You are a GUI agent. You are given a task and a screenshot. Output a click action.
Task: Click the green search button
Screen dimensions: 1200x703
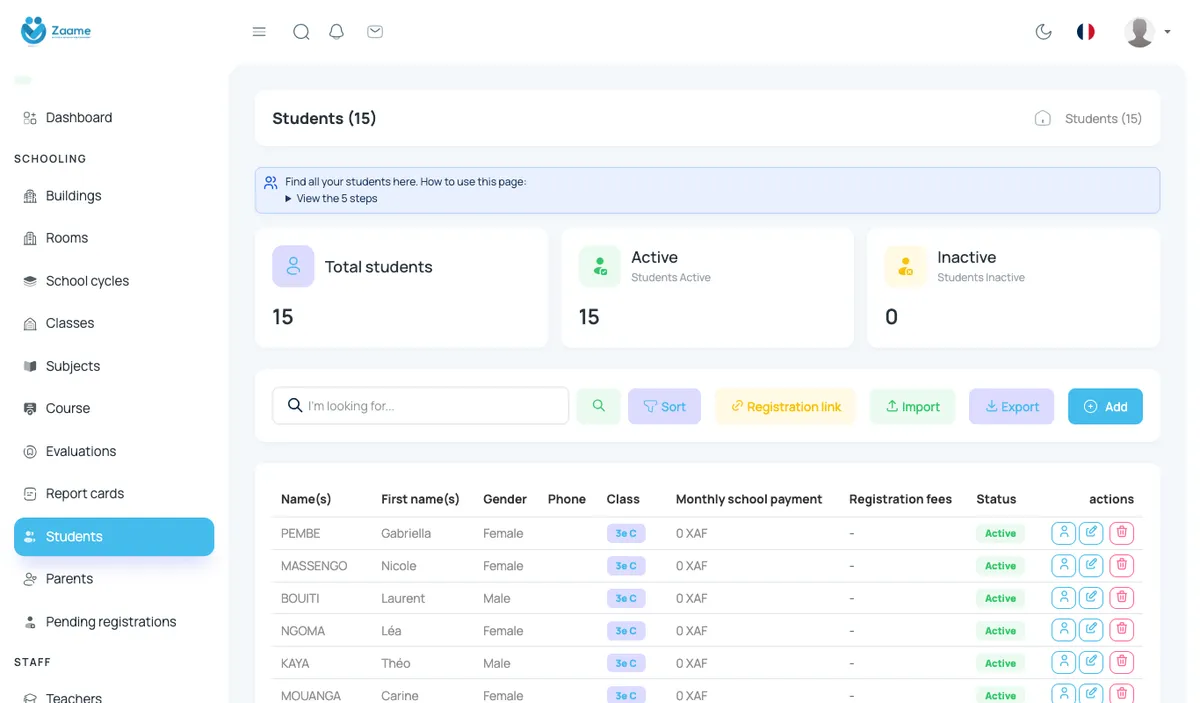coord(598,406)
